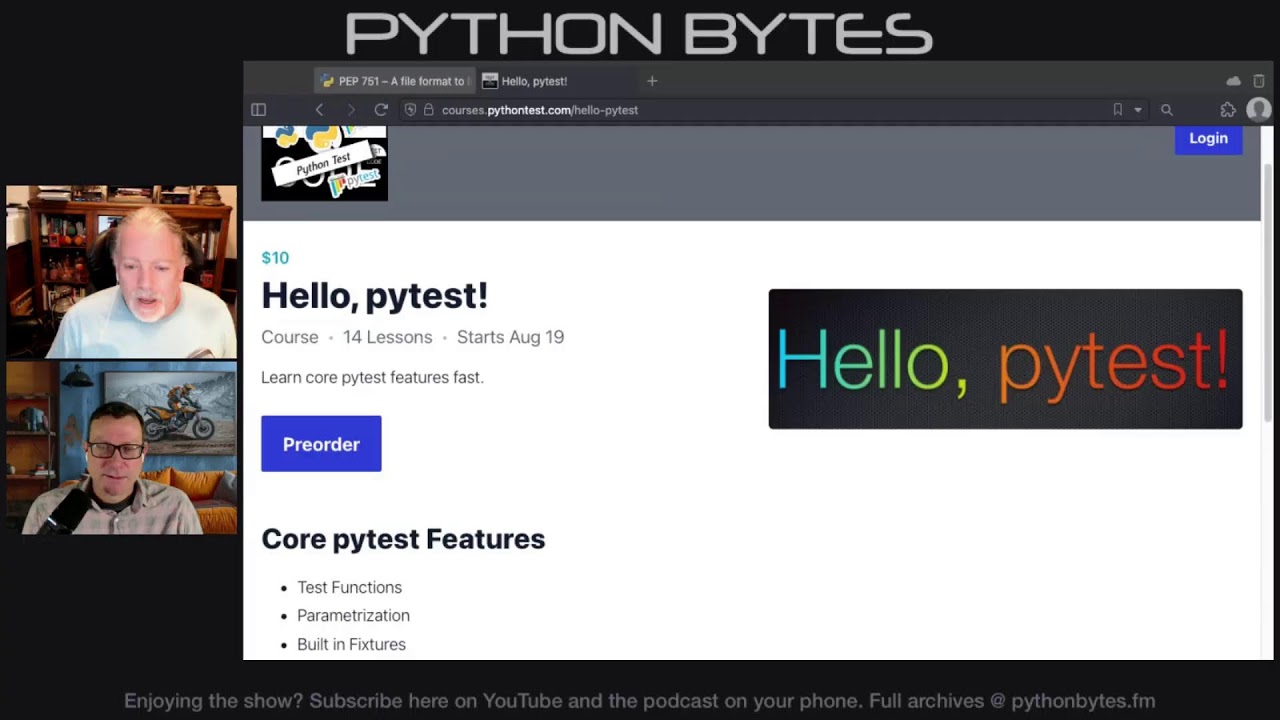
Task: Click the $10 price label
Action: (x=275, y=258)
